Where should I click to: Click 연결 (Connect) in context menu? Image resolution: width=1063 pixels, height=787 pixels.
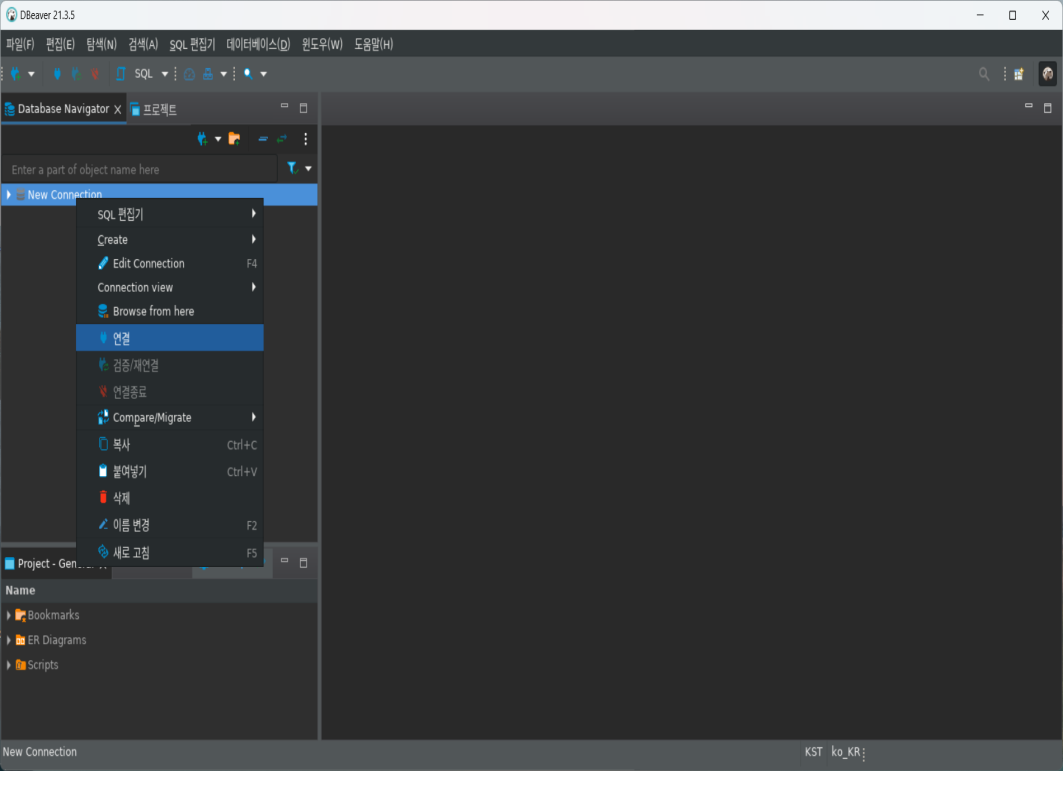tap(170, 338)
